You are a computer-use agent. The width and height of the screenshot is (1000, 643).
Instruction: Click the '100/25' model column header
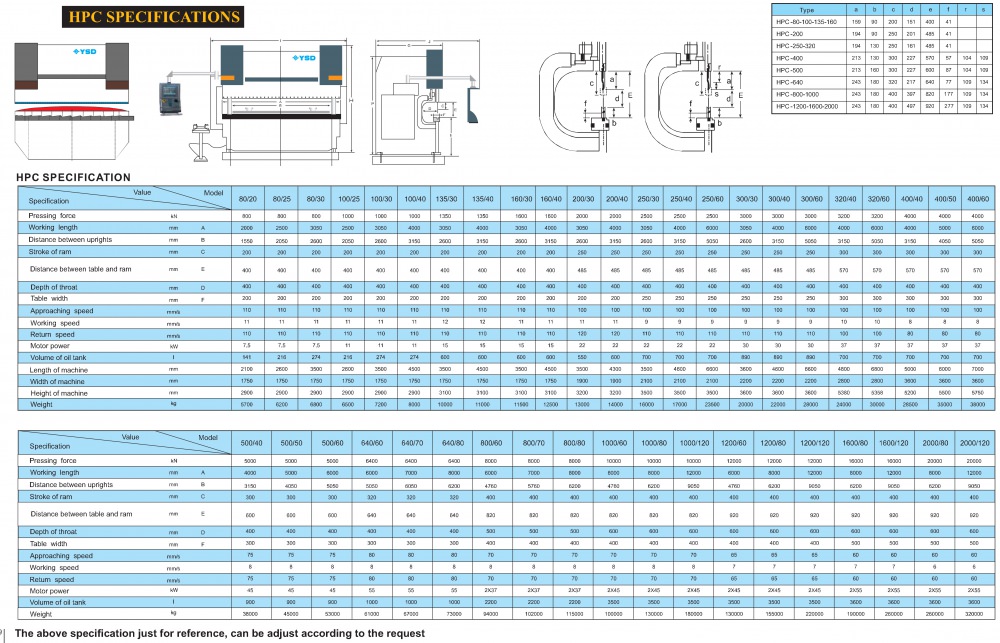(349, 199)
